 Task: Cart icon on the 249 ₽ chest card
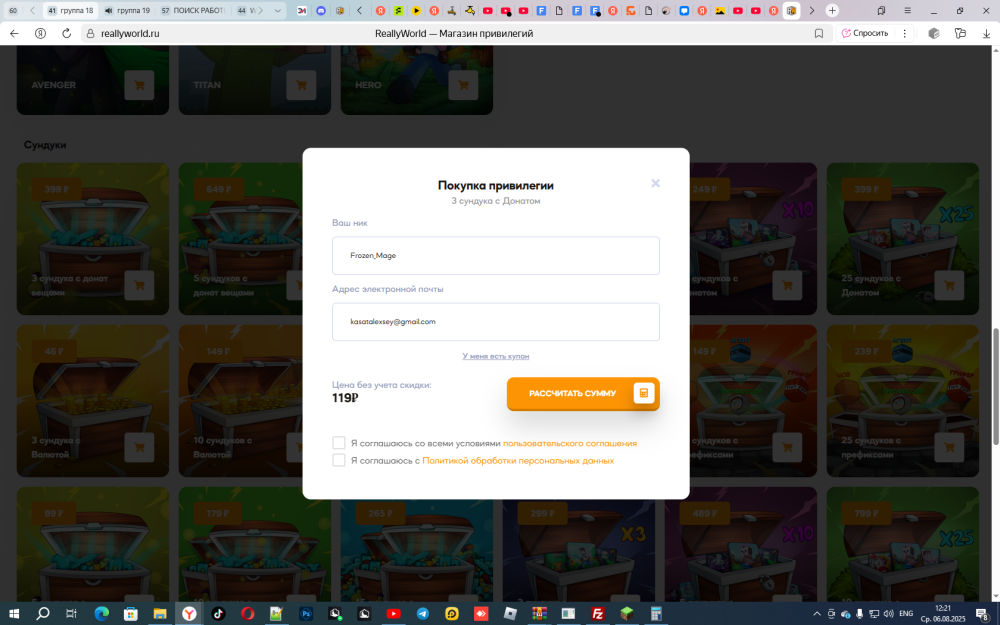(x=787, y=285)
